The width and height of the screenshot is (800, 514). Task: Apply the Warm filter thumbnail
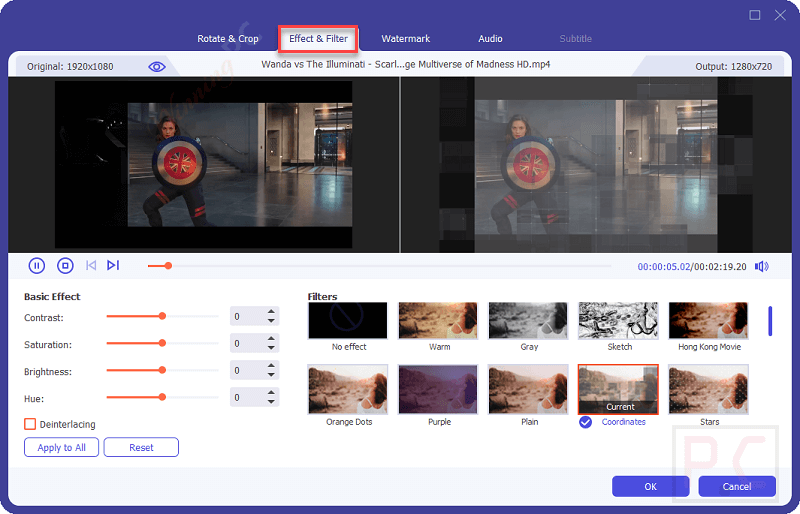click(438, 321)
